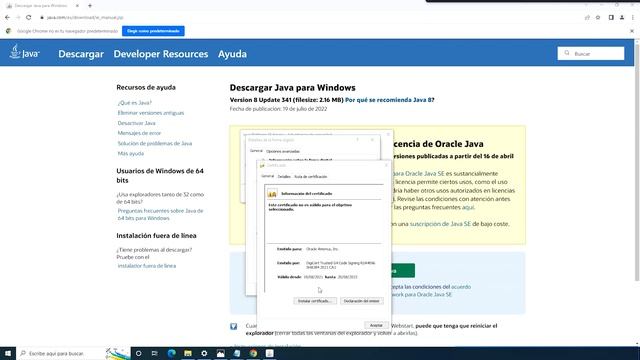This screenshot has height=360, width=640.
Task: Open the Más ayuda link
Action: tap(131, 153)
